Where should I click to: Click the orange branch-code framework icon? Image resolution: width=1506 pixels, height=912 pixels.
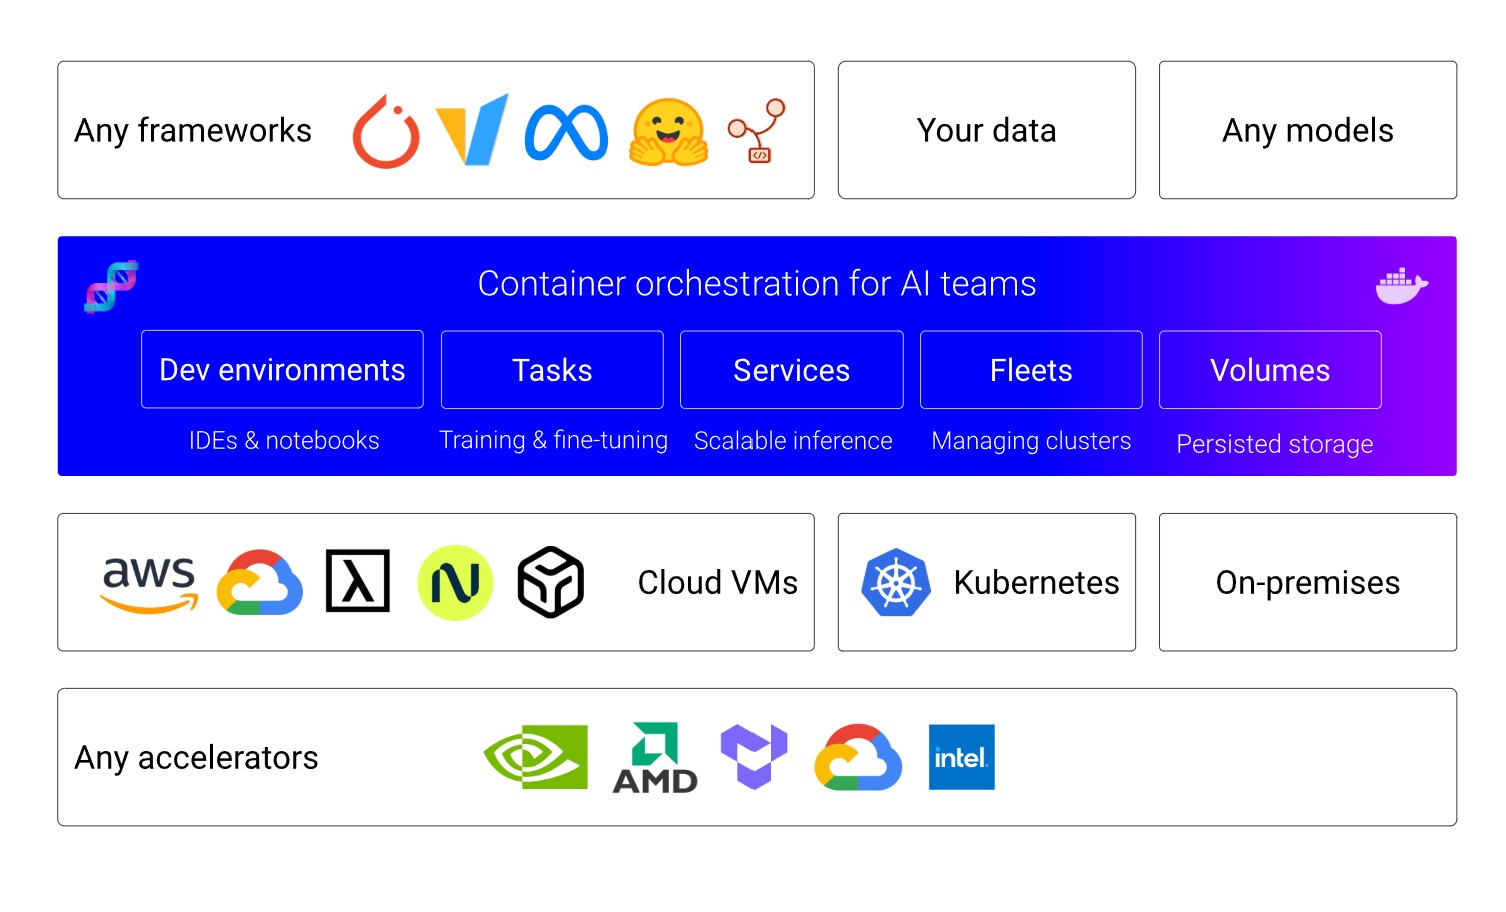click(757, 131)
